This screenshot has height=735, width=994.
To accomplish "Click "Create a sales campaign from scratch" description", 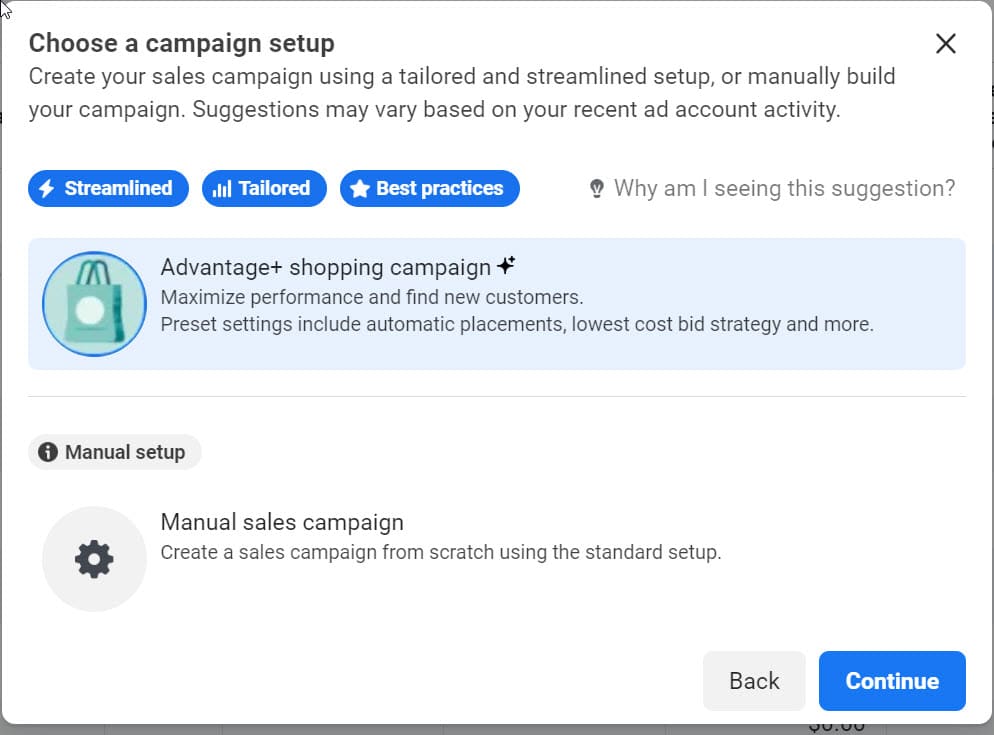I will tap(440, 552).
